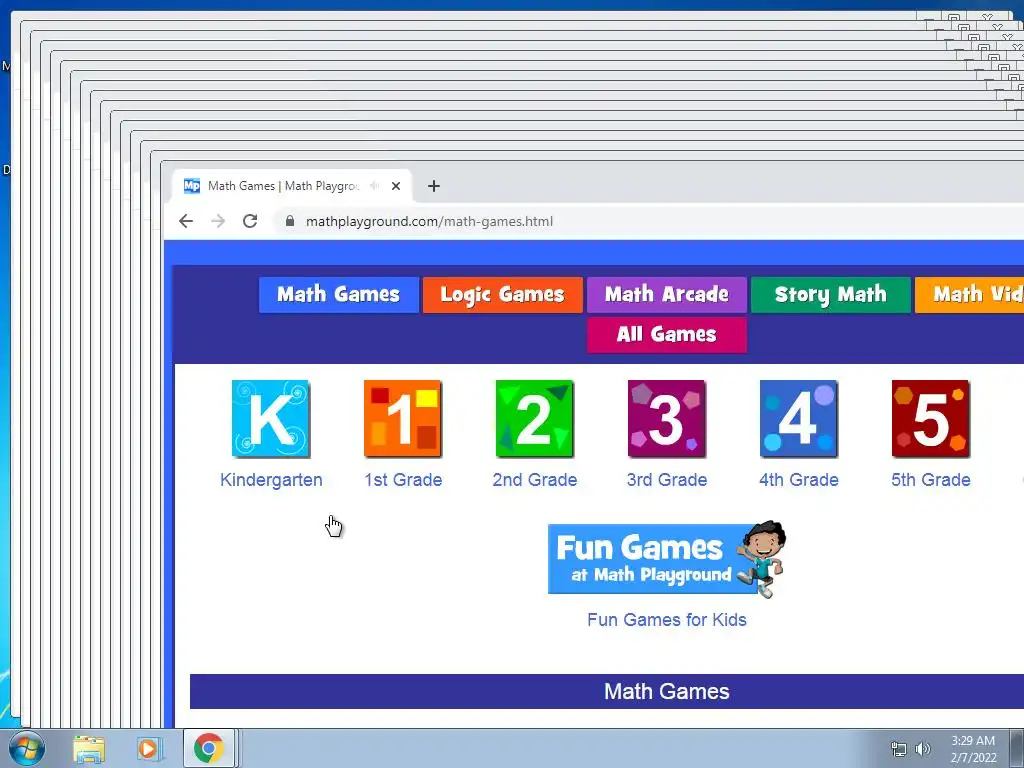Follow the 1st Grade text link
The height and width of the screenshot is (768, 1024).
point(403,480)
